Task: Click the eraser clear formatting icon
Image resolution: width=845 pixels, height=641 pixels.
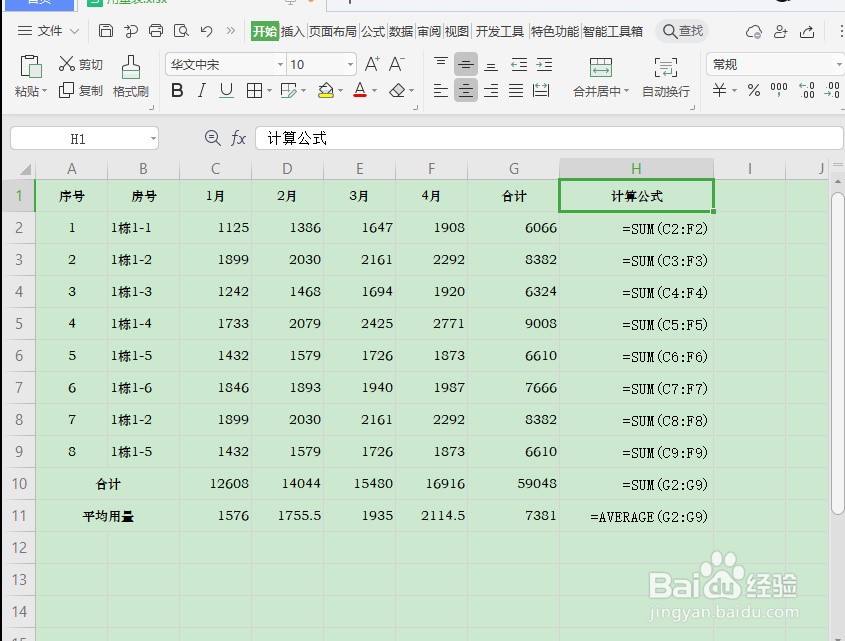Action: point(397,91)
